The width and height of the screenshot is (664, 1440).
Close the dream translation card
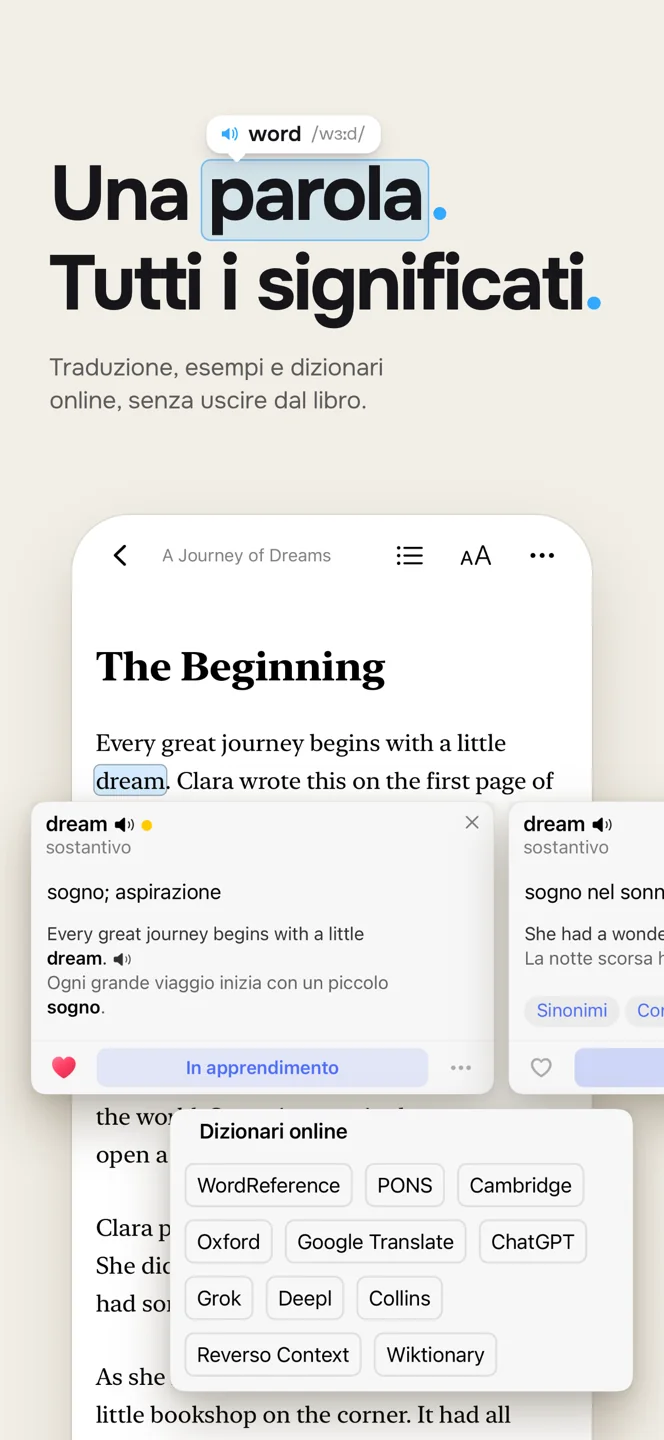[472, 822]
